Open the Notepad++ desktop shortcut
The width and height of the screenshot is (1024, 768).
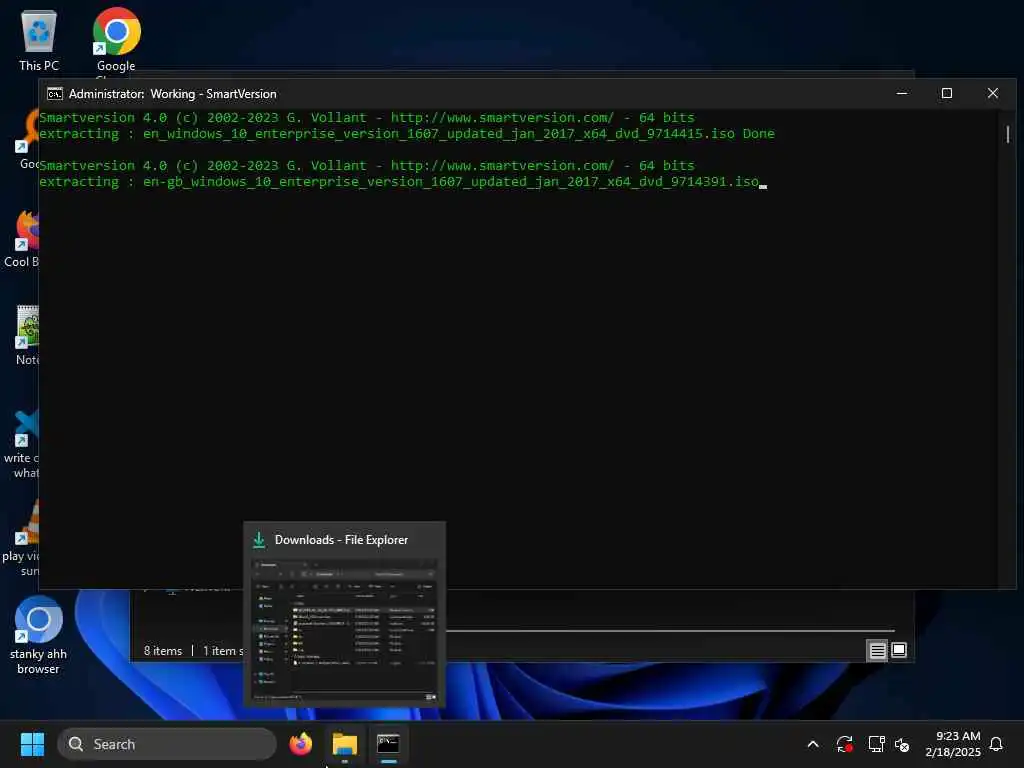(x=26, y=335)
